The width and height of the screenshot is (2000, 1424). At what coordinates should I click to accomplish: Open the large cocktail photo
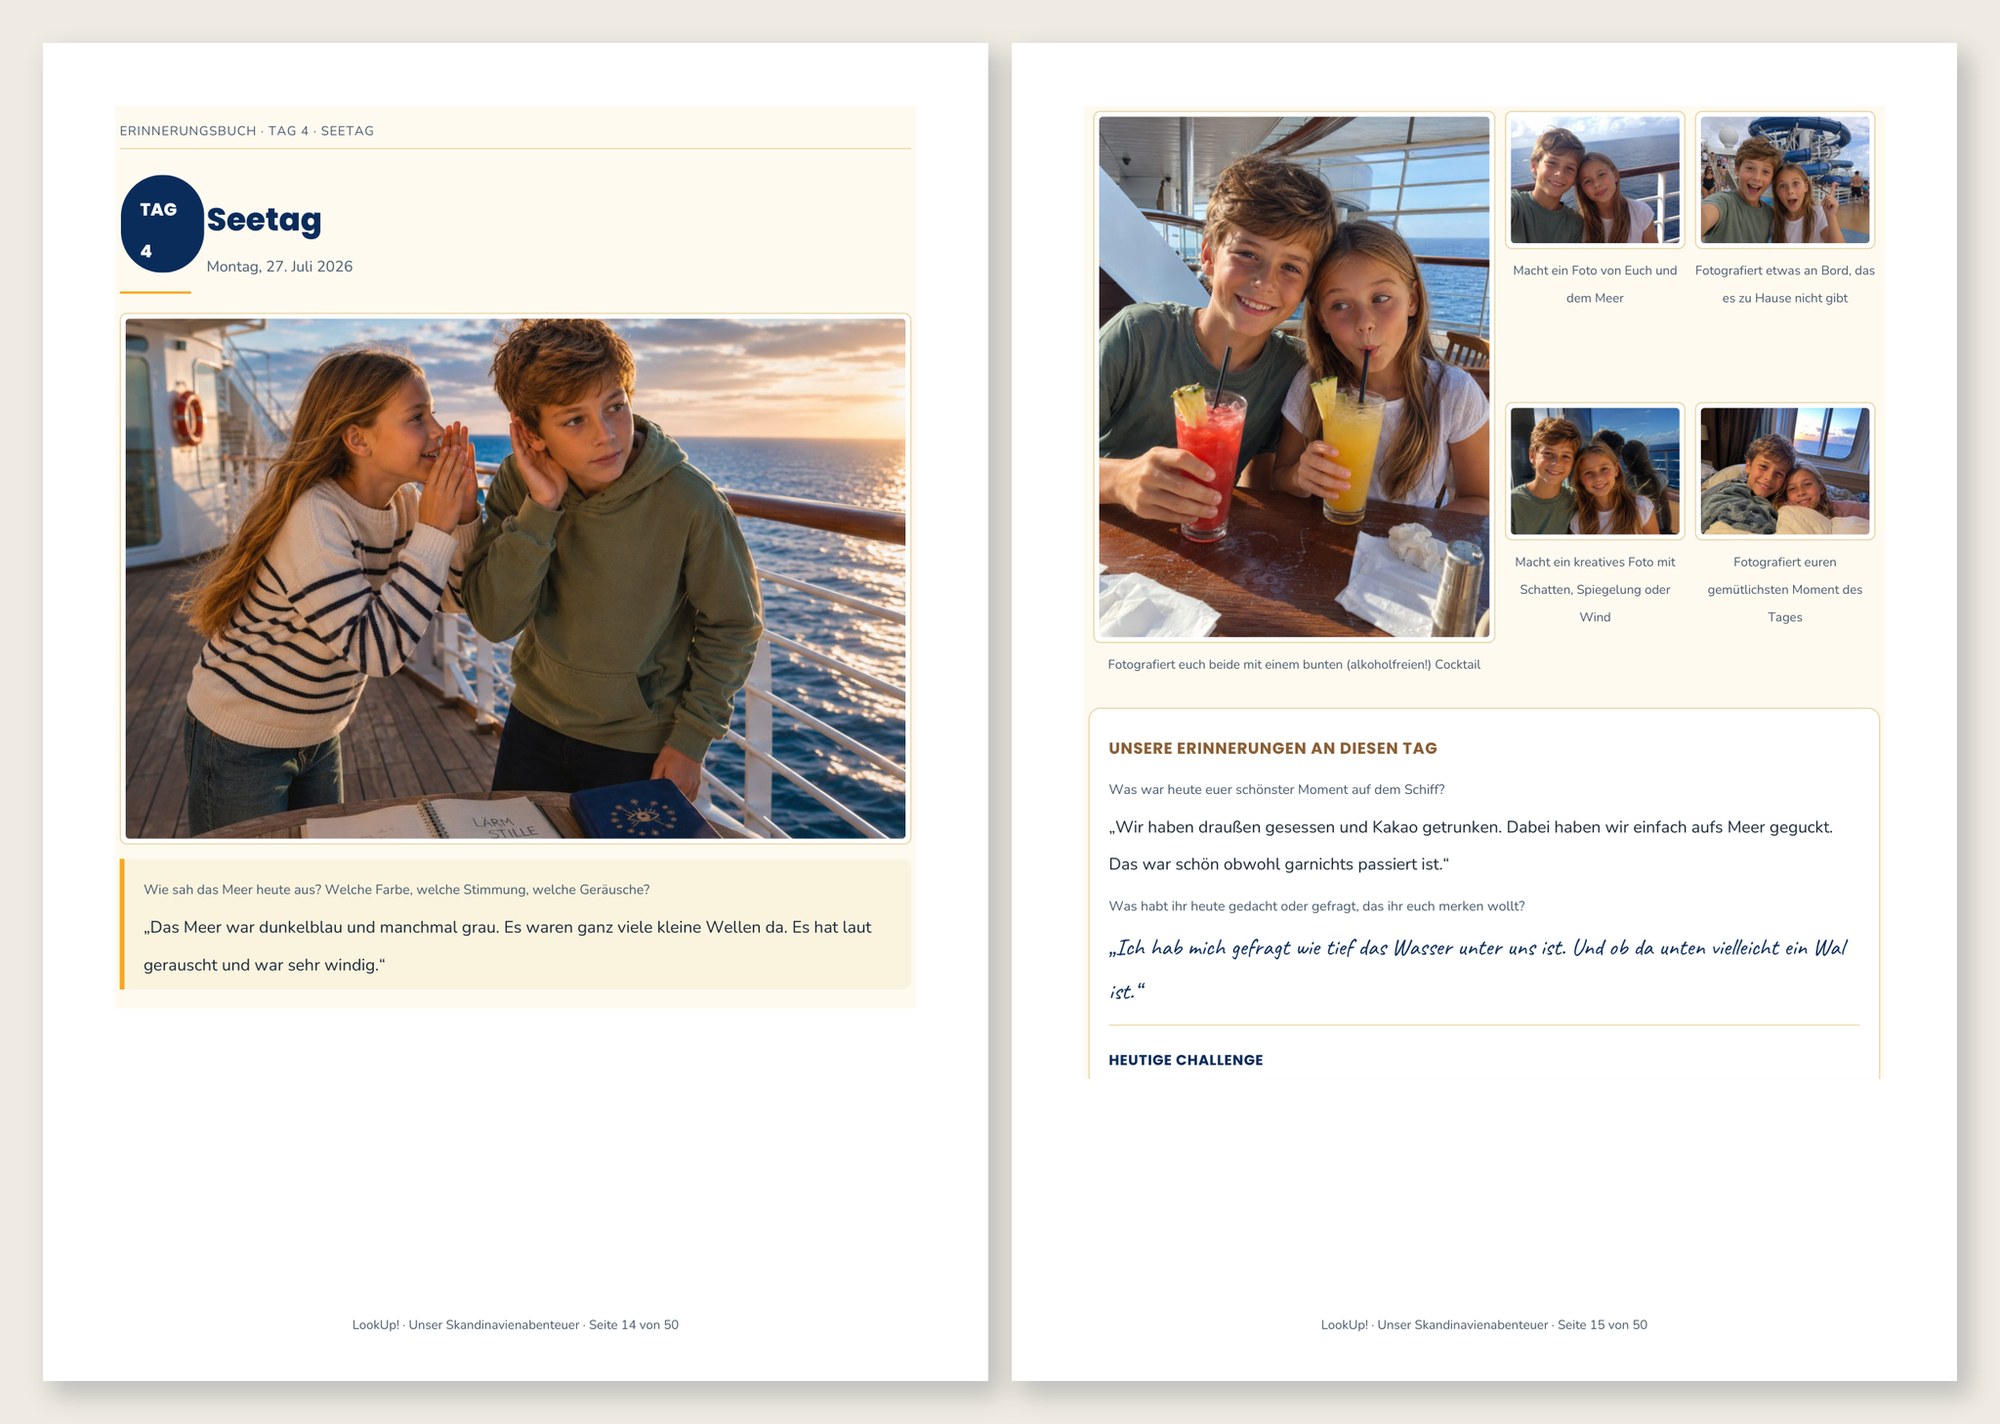pyautogui.click(x=1294, y=376)
